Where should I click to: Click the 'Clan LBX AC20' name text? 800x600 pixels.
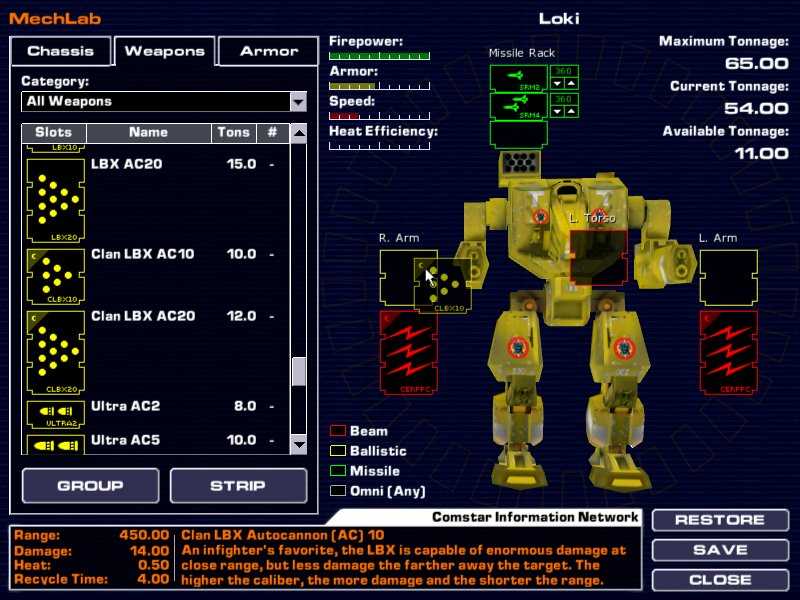pyautogui.click(x=143, y=316)
